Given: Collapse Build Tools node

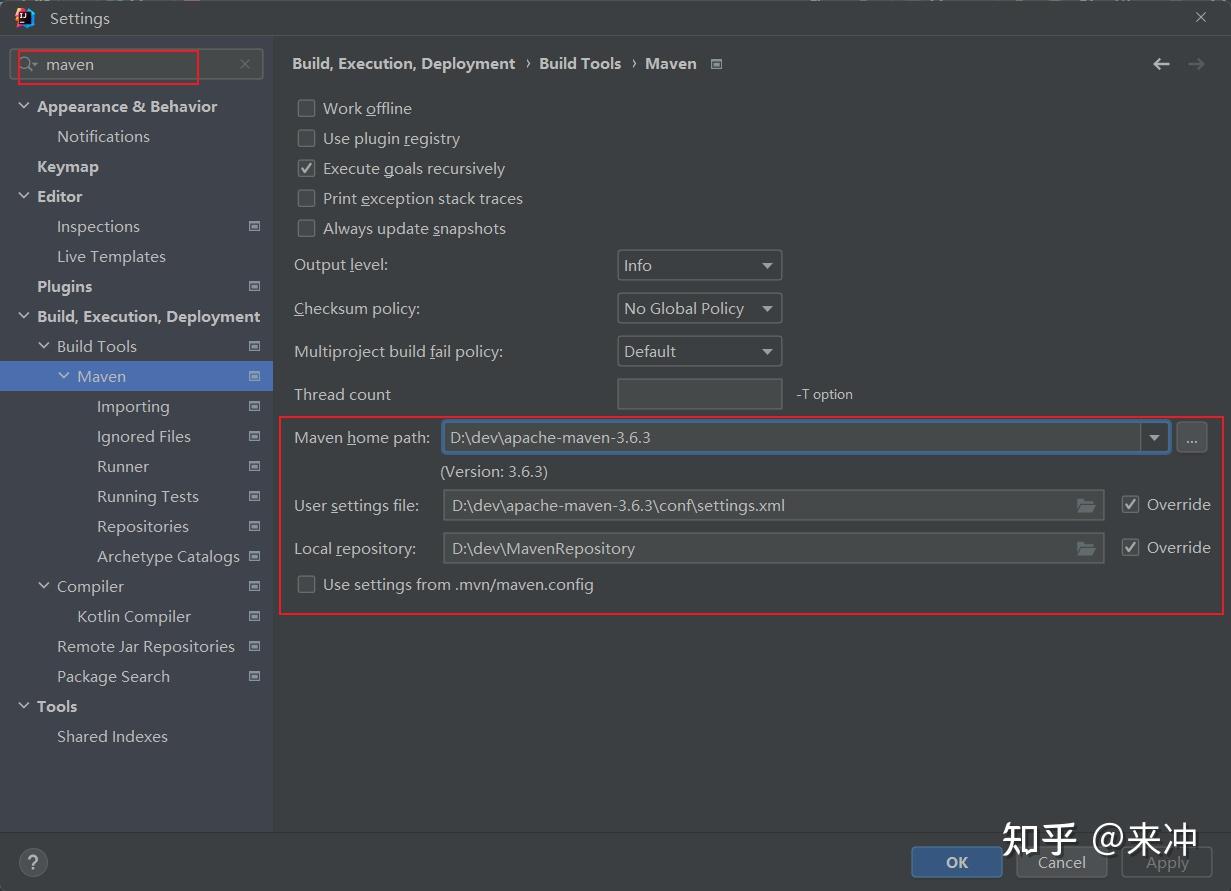Looking at the screenshot, I should point(44,346).
